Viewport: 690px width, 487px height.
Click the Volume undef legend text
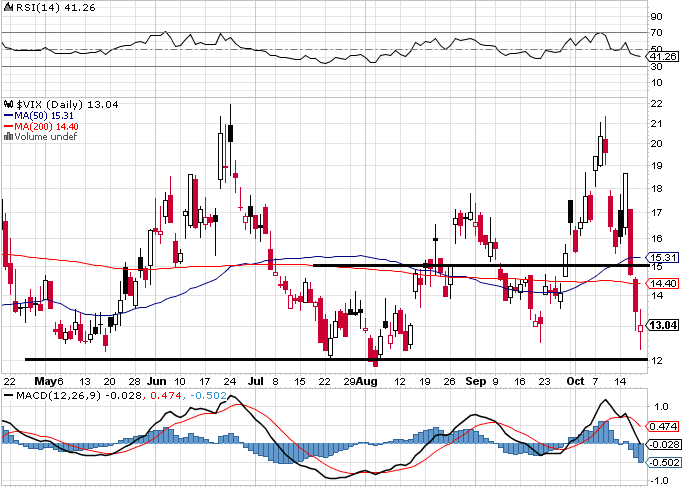[46, 137]
